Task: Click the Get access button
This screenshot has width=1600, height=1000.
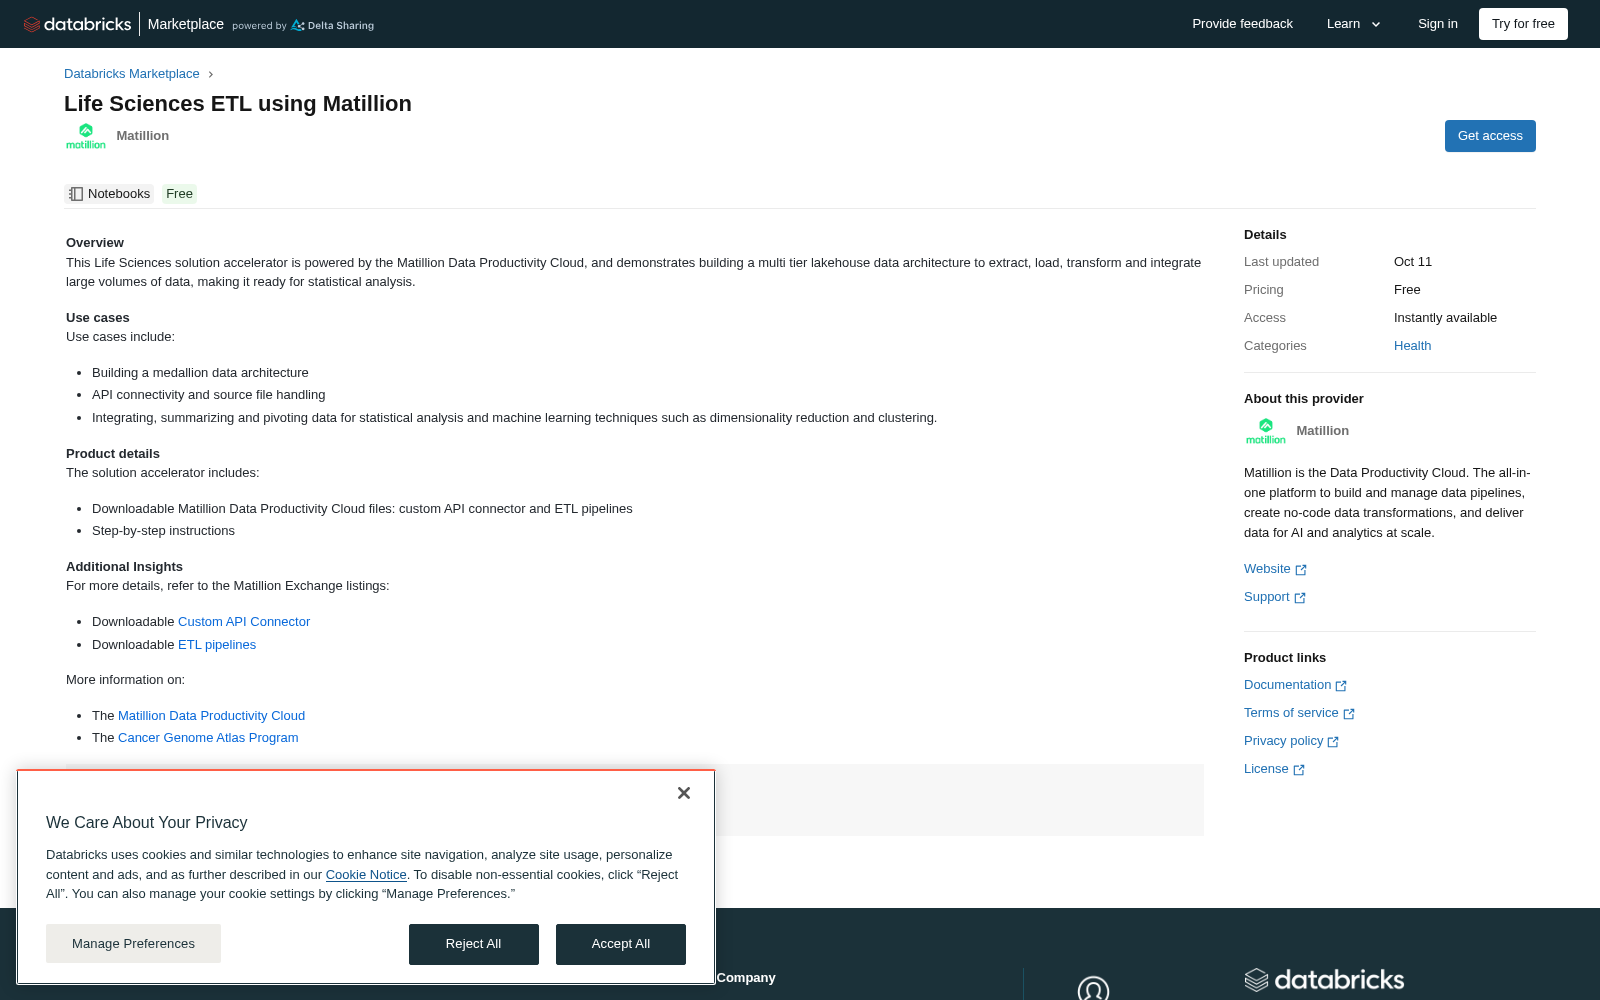Action: point(1490,136)
